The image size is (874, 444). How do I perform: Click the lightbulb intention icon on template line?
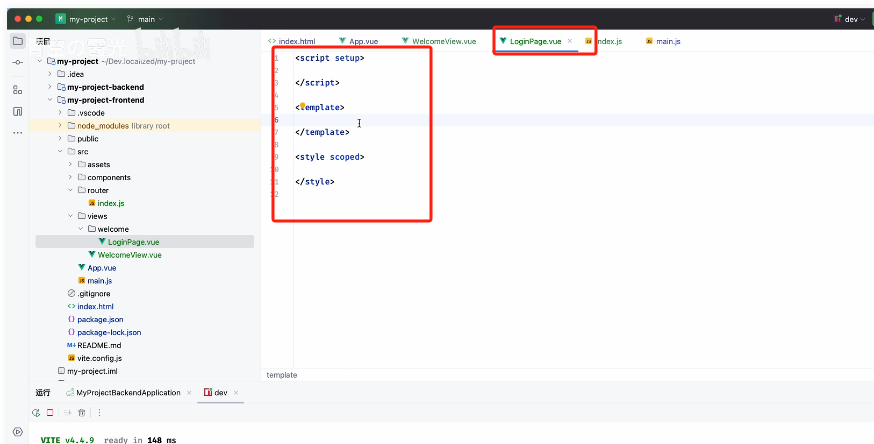(x=303, y=106)
